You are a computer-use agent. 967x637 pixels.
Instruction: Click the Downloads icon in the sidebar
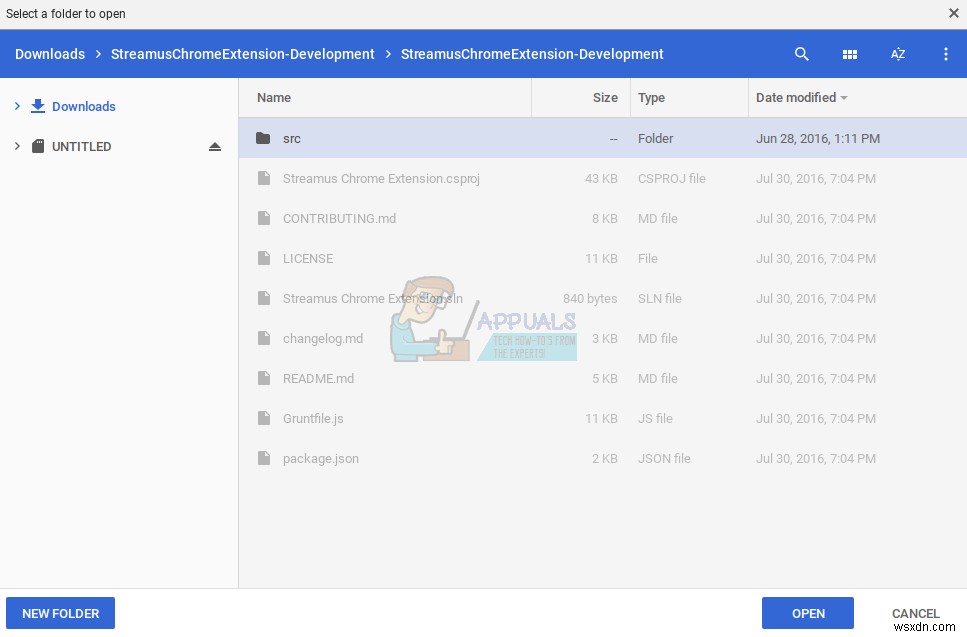tap(38, 106)
